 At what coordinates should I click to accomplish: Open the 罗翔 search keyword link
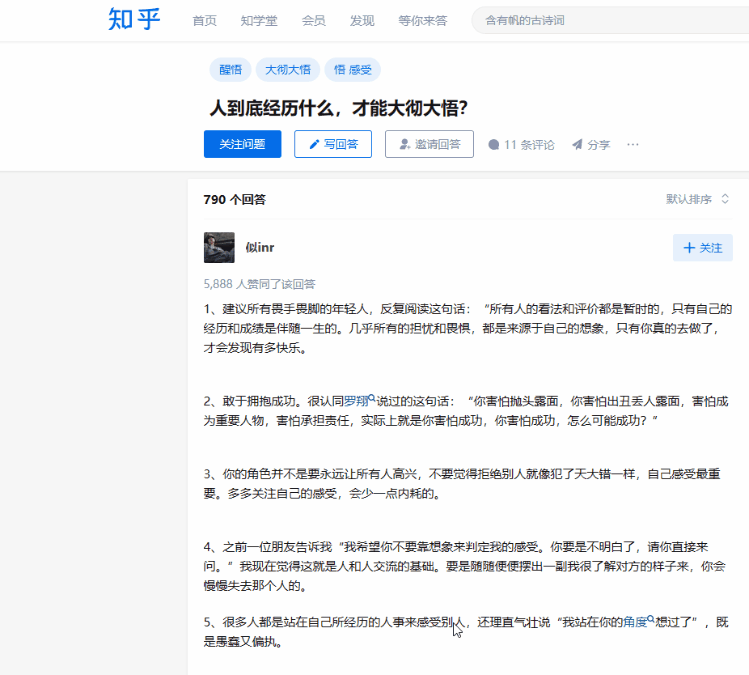[359, 401]
